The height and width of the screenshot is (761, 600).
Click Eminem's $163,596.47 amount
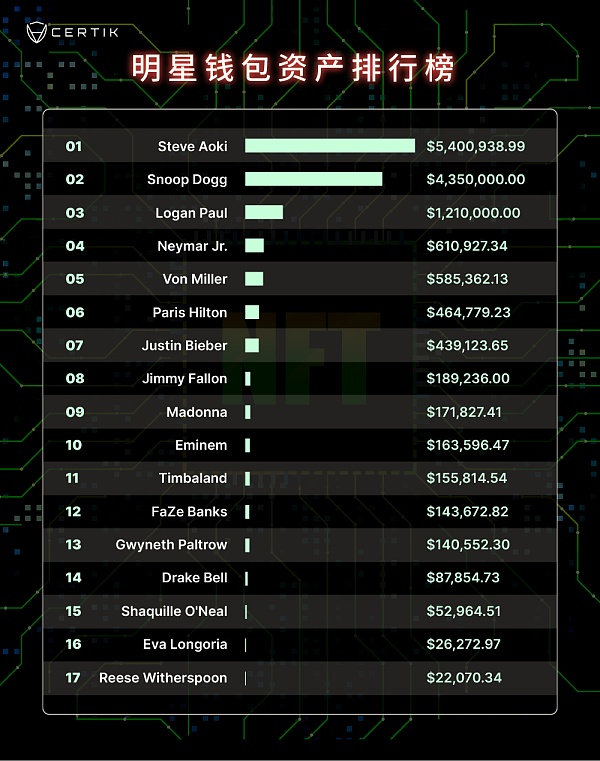[468, 445]
